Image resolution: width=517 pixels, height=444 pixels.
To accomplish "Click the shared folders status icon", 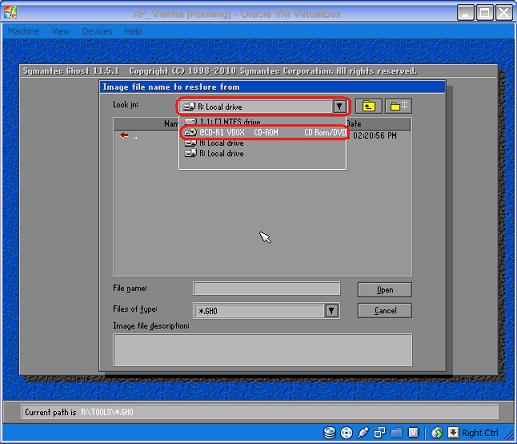I will [x=397, y=433].
